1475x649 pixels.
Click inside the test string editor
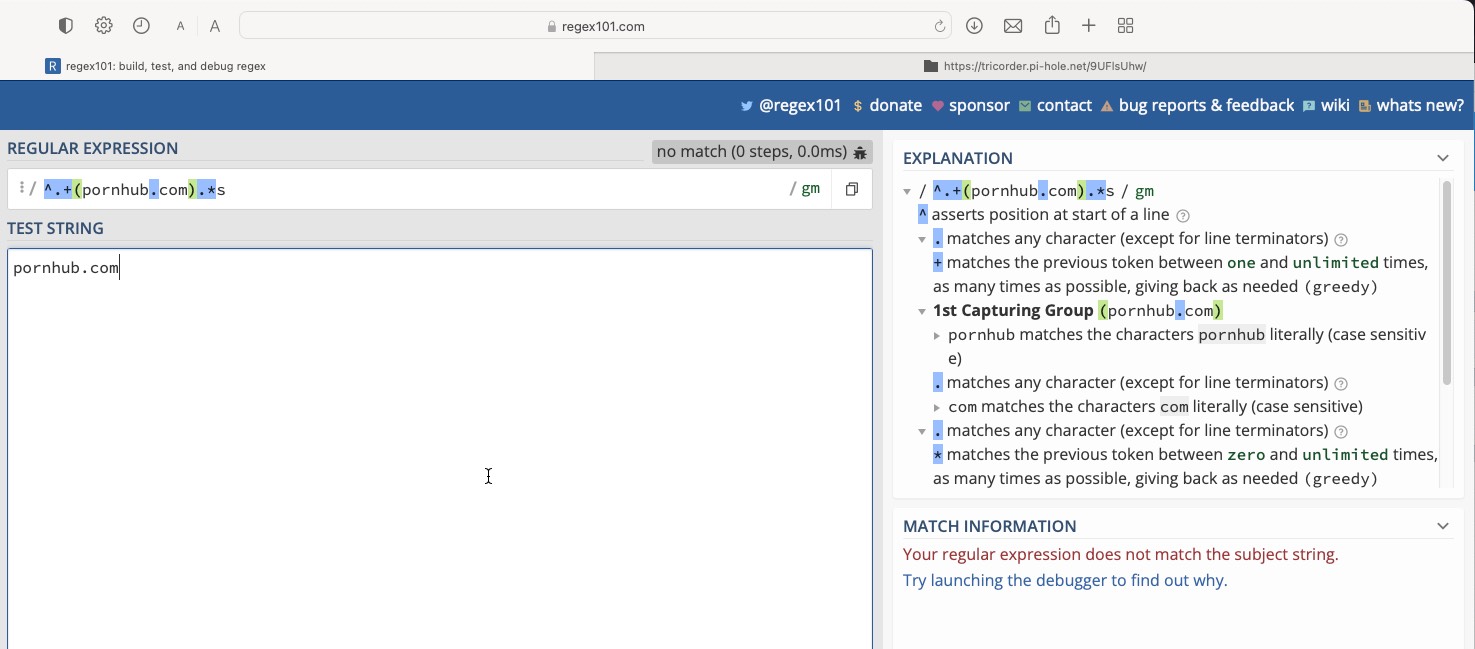440,448
